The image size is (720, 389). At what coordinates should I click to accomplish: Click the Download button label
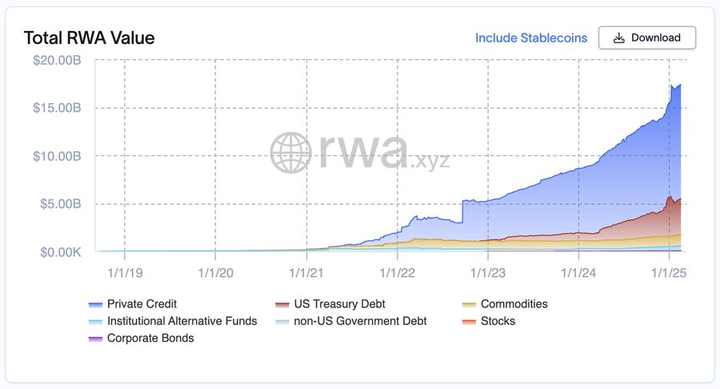tap(656, 38)
